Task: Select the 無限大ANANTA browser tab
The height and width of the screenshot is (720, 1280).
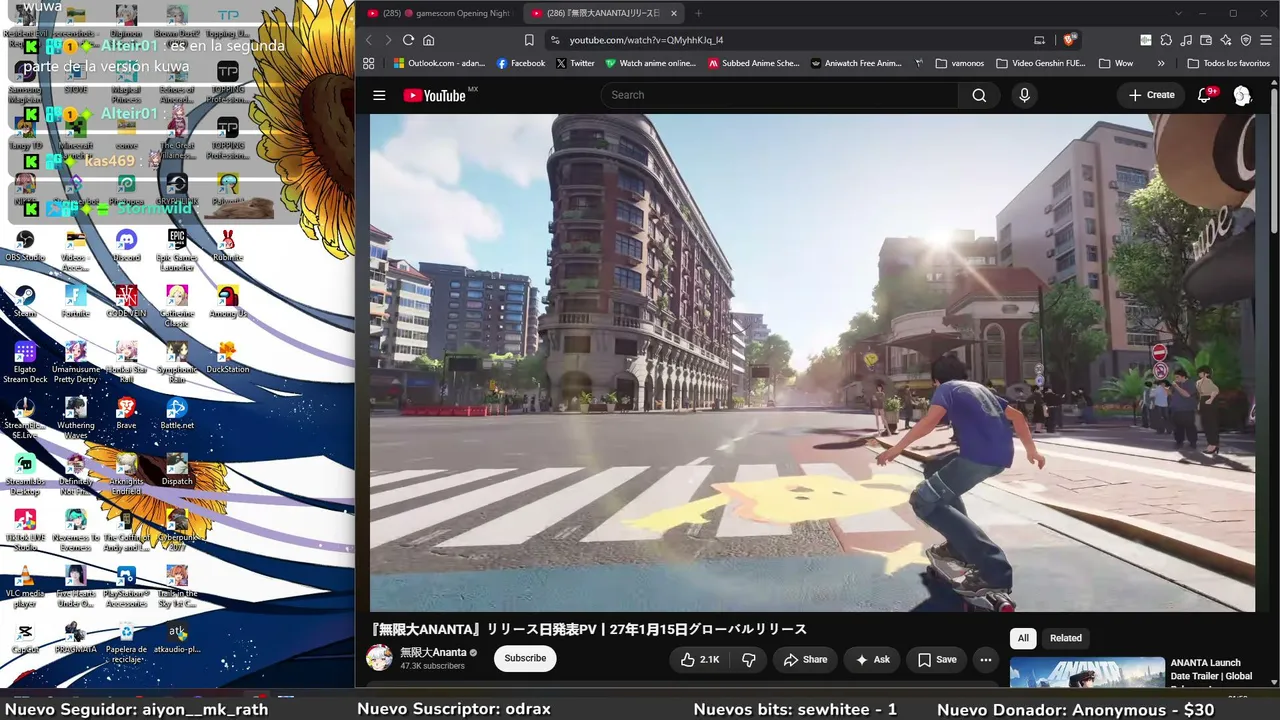Action: 604,13
